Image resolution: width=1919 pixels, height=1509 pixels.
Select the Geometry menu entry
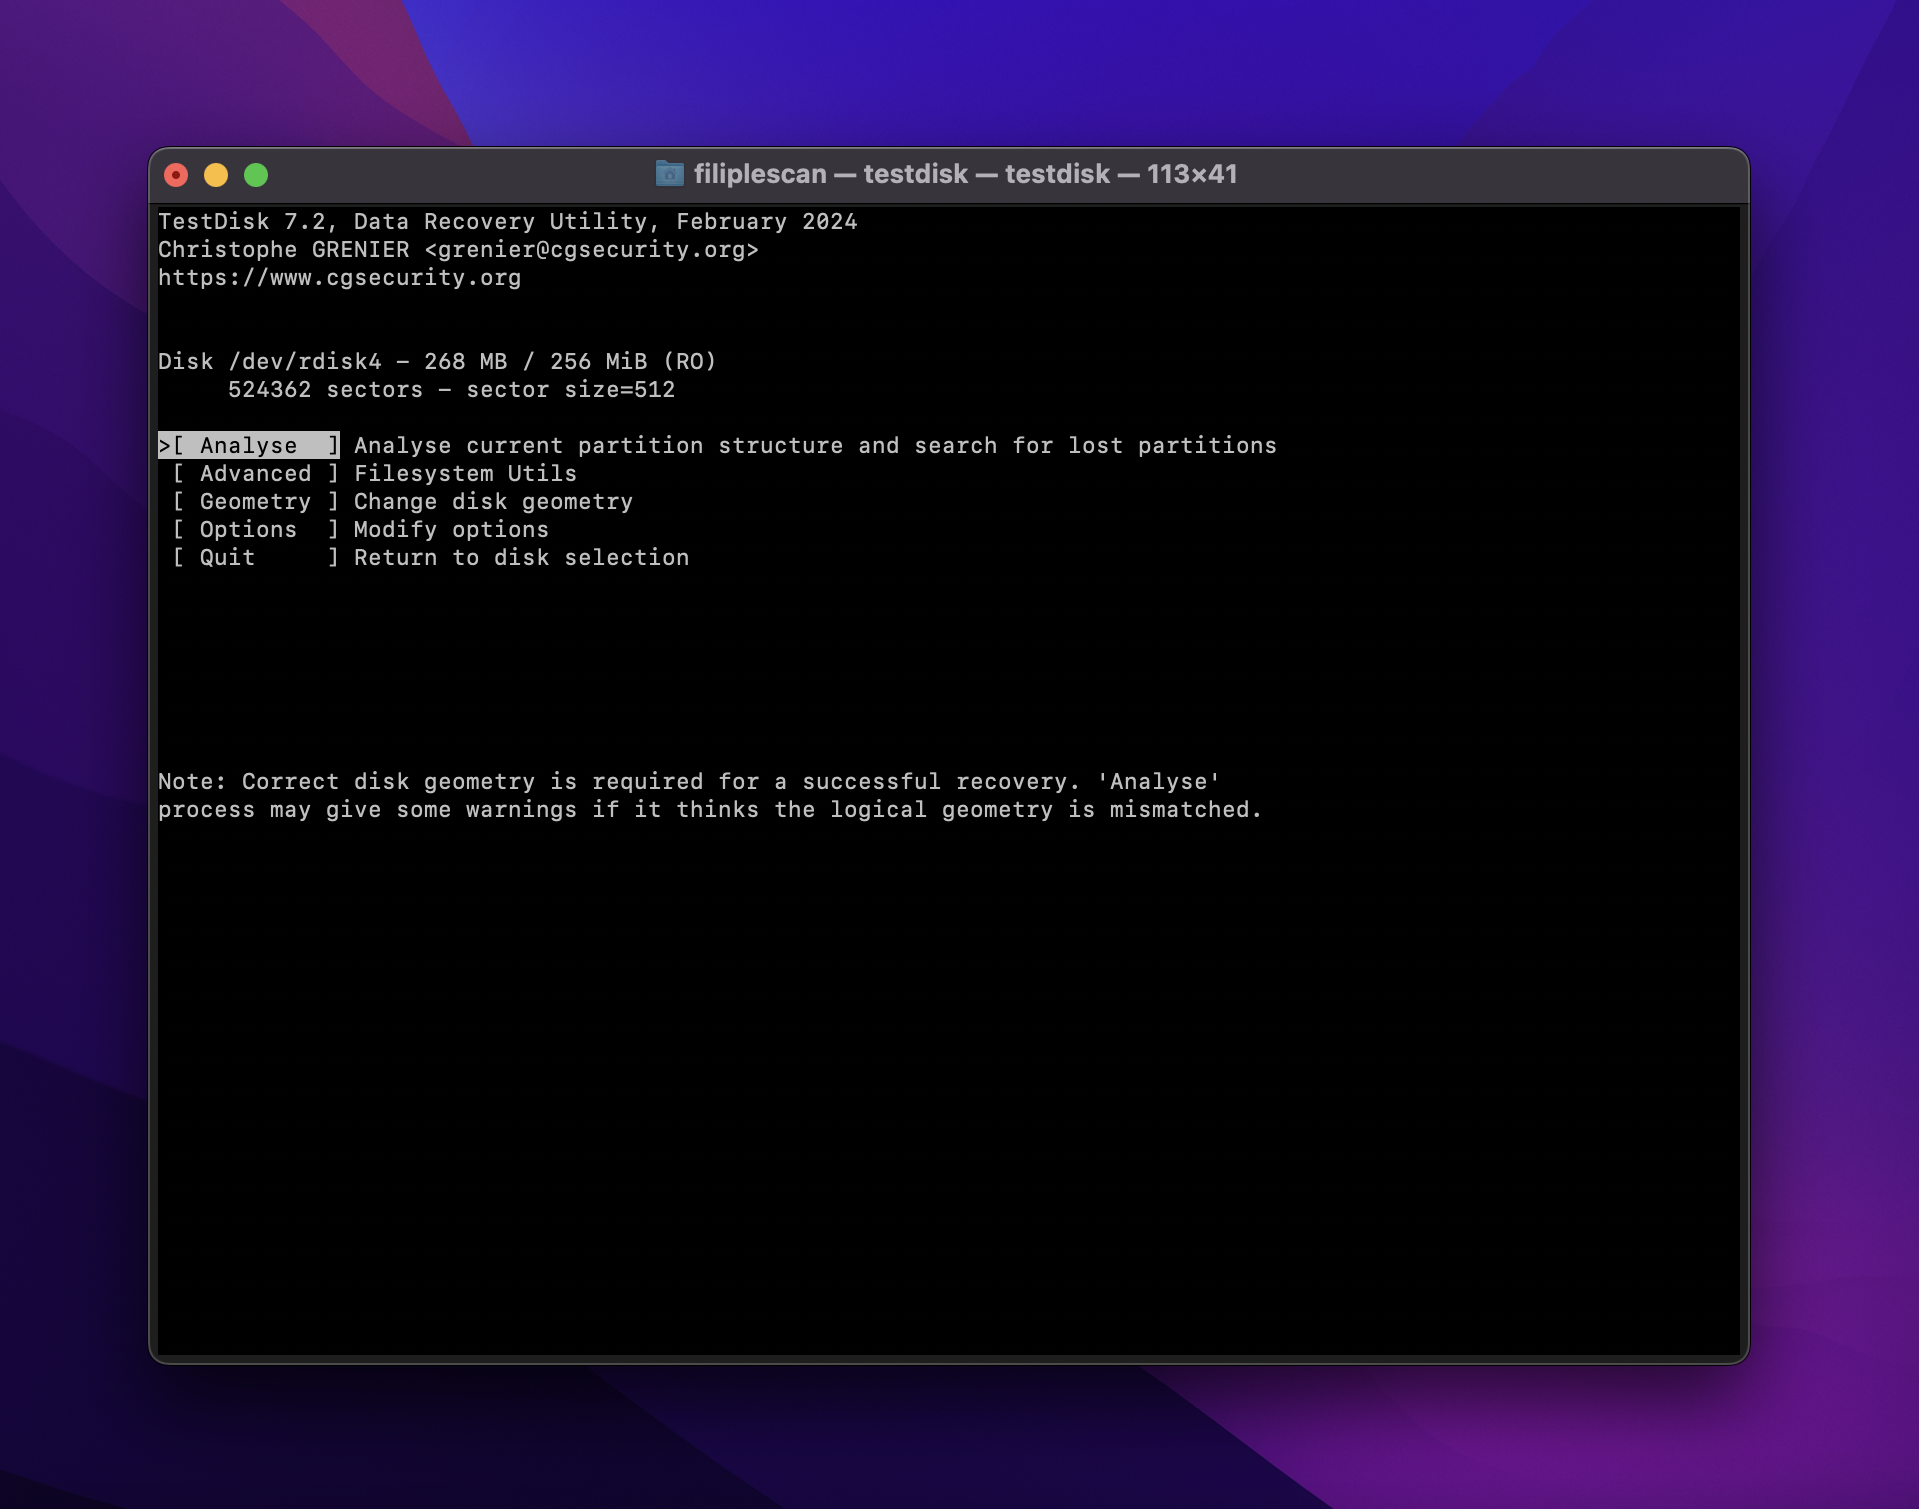256,501
